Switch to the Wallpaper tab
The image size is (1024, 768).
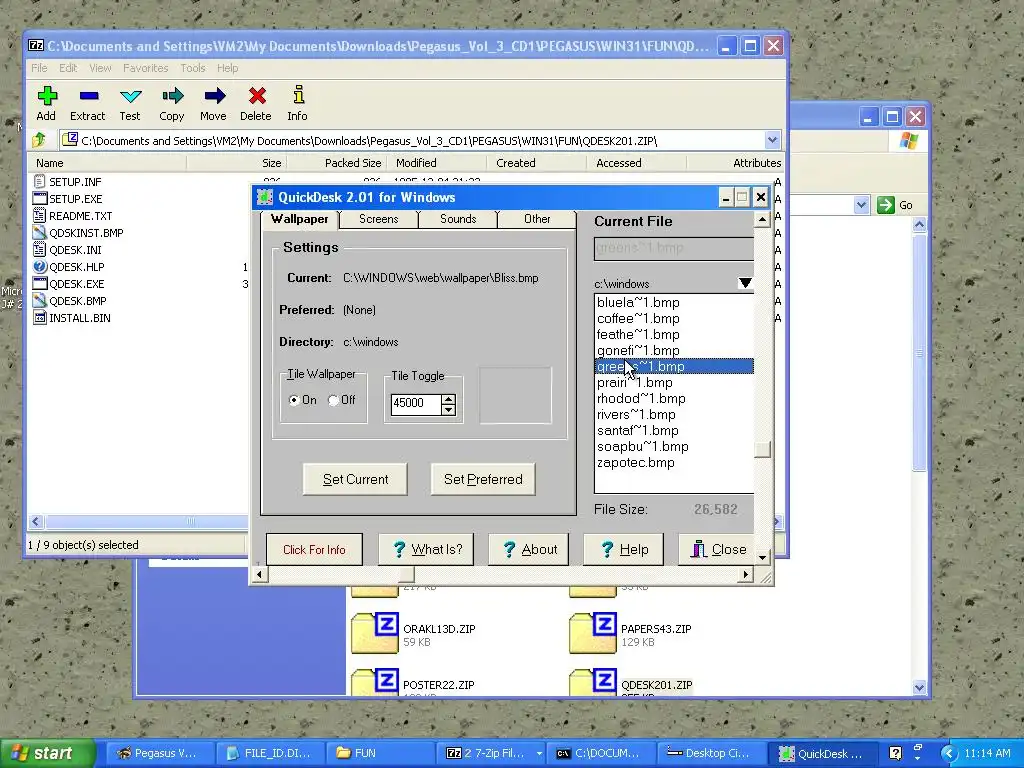click(x=300, y=219)
